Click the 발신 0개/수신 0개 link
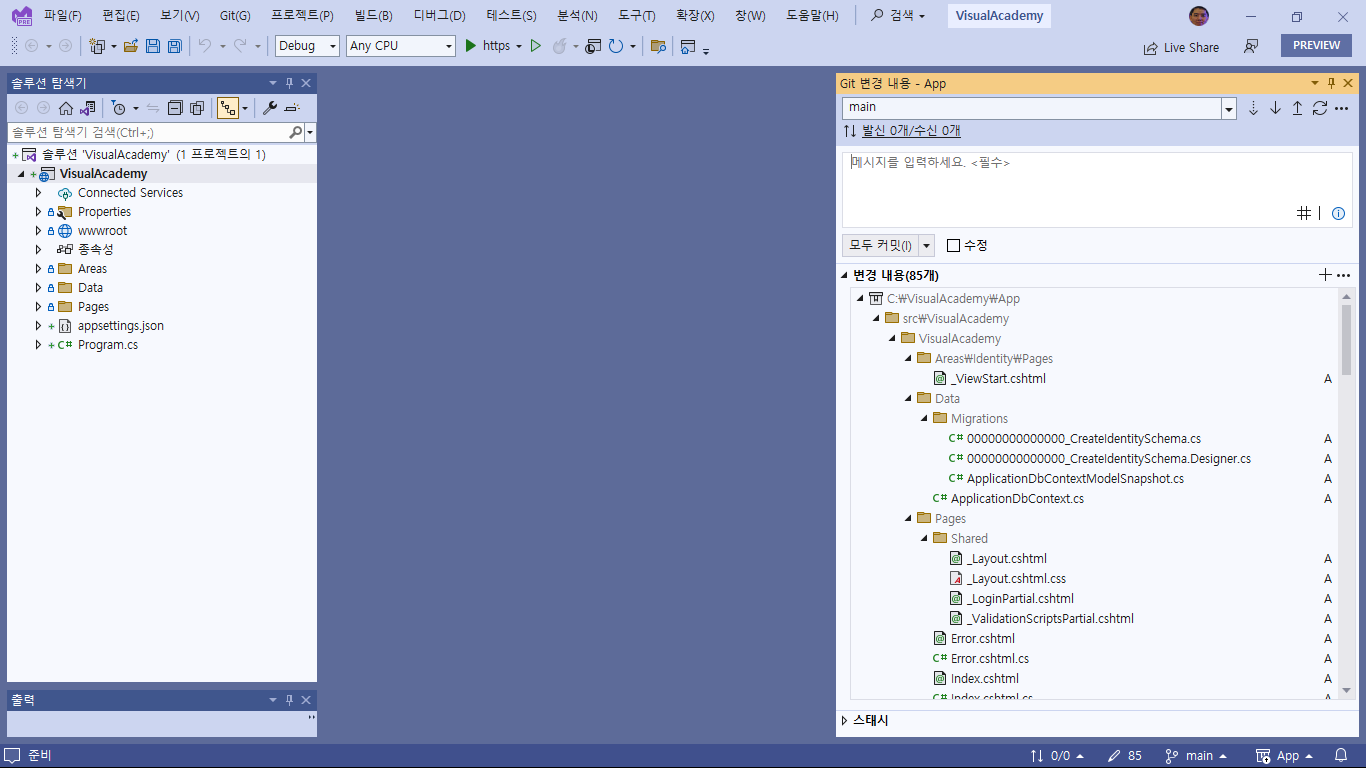Viewport: 1366px width, 768px height. (x=910, y=131)
